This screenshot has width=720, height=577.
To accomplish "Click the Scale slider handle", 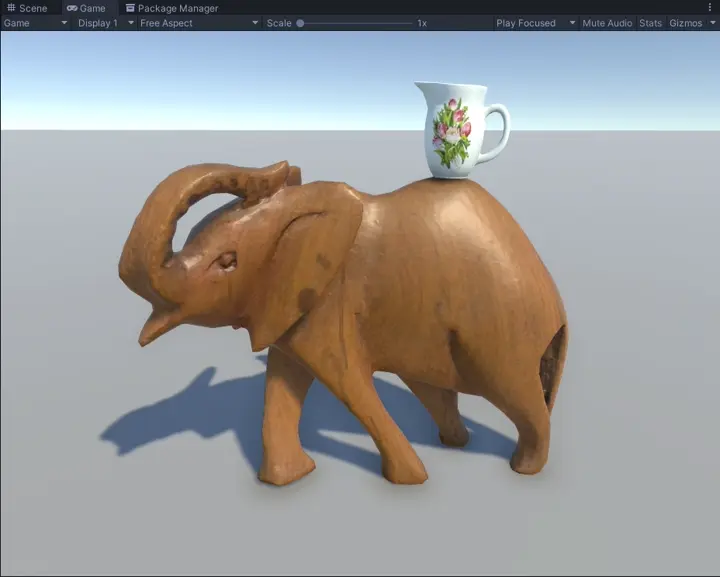I will pos(300,23).
